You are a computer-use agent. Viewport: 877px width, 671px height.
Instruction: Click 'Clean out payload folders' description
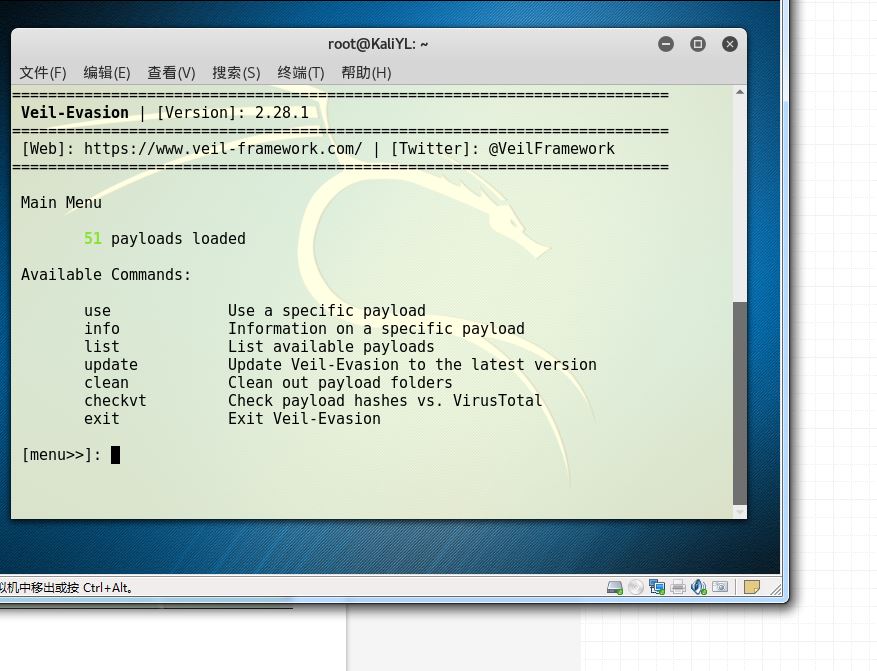pyautogui.click(x=340, y=383)
